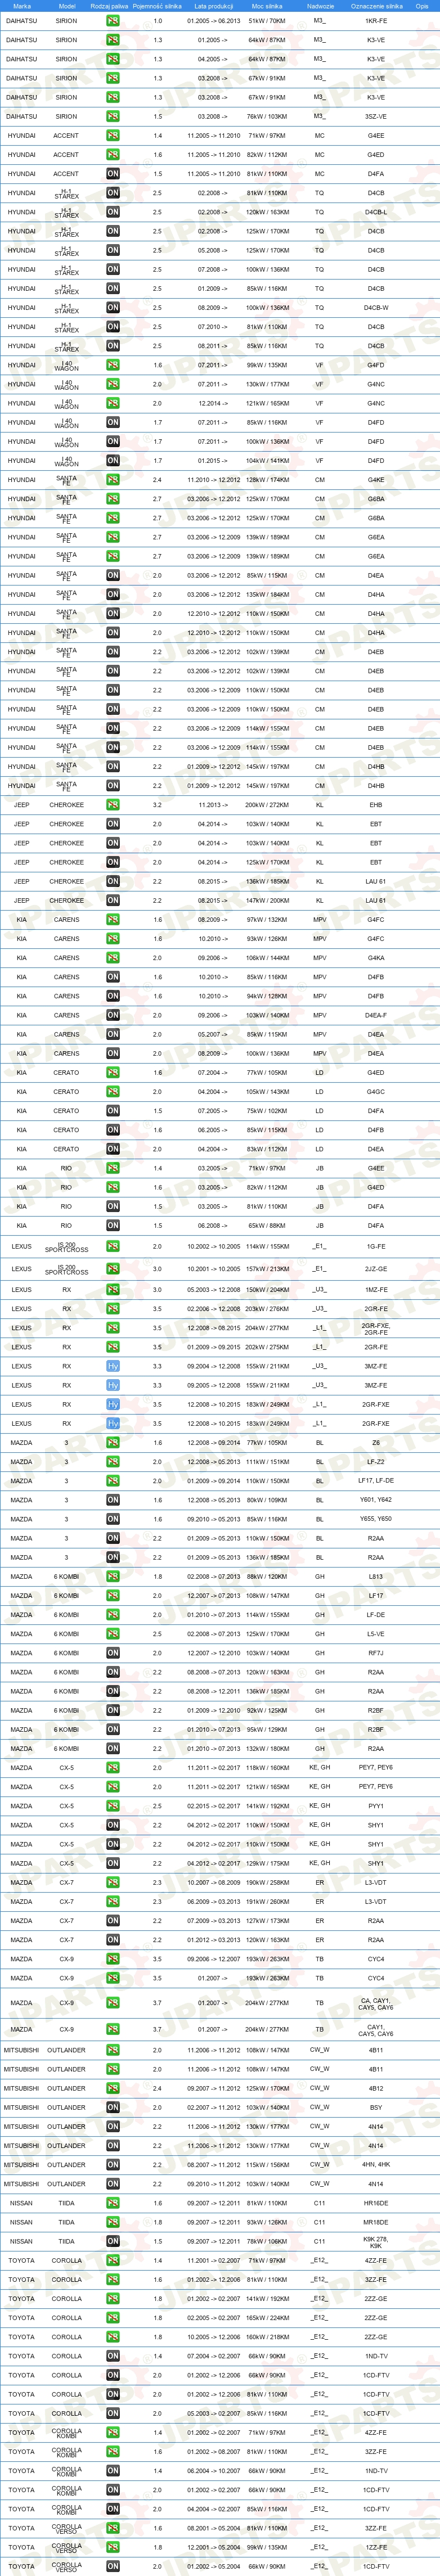
Task: Click petrol icon in Sirion 3SZ-VE row
Action: [x=113, y=116]
